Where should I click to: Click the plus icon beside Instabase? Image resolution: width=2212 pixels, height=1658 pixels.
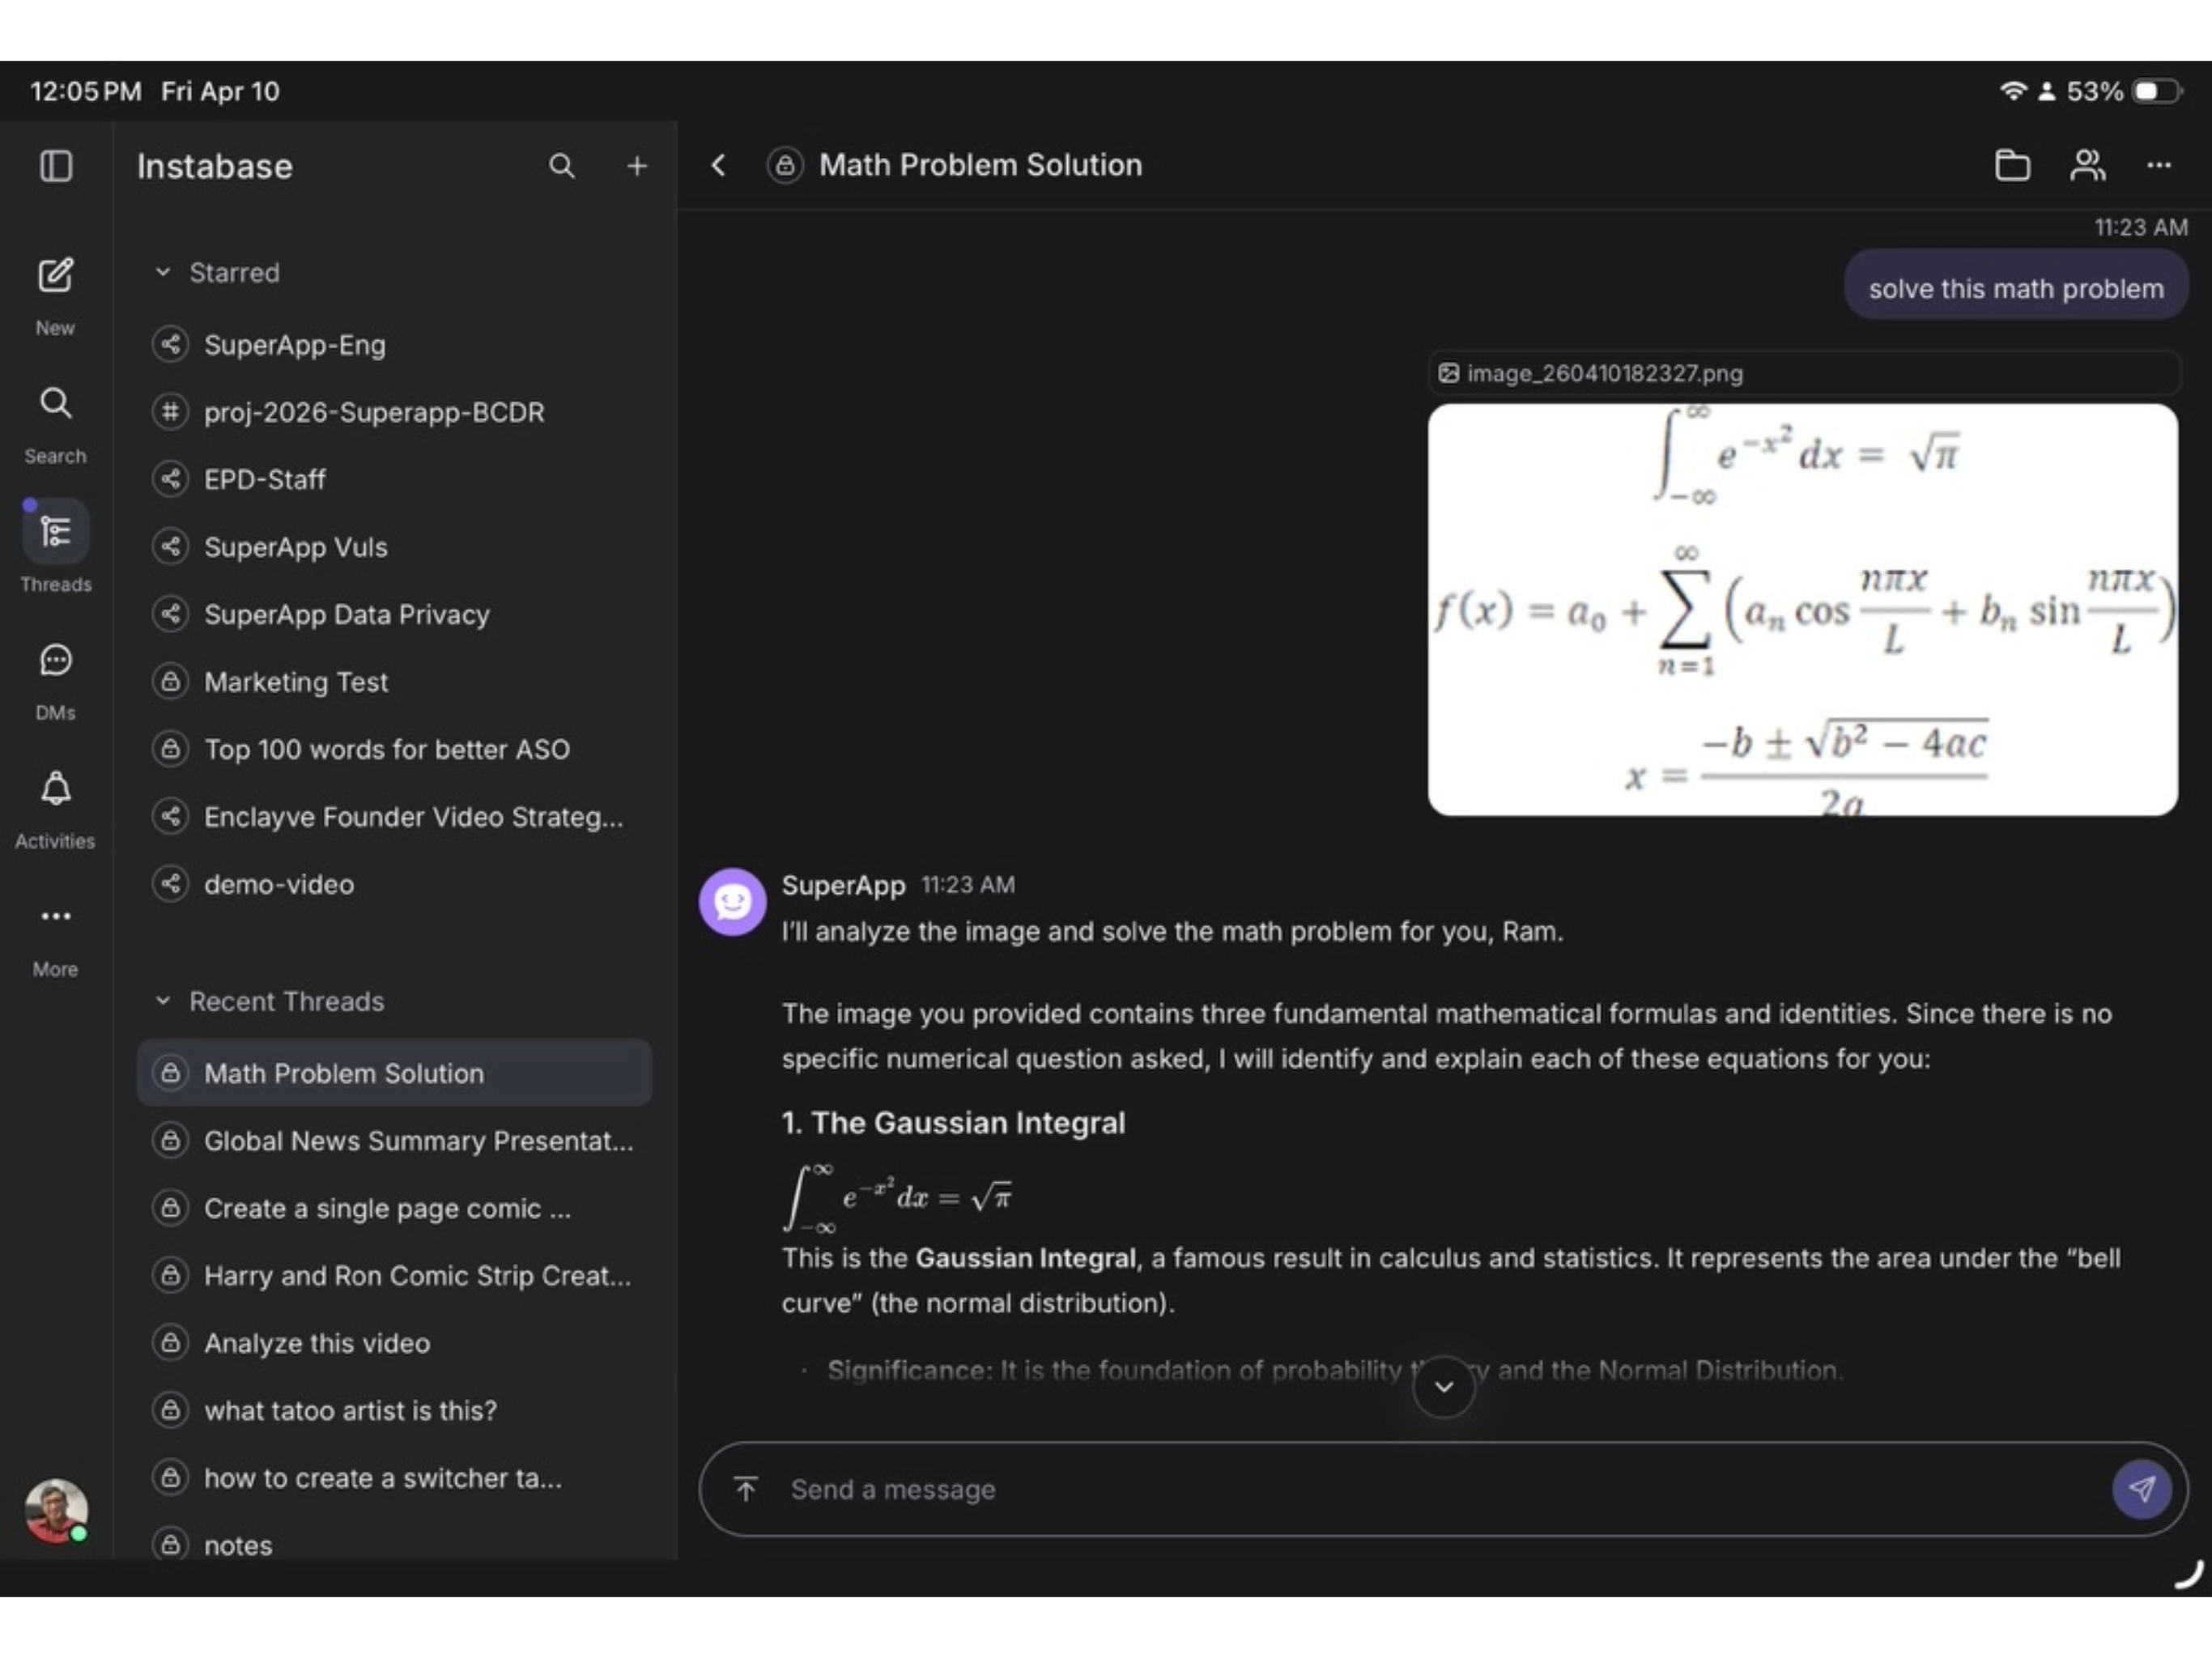(637, 166)
